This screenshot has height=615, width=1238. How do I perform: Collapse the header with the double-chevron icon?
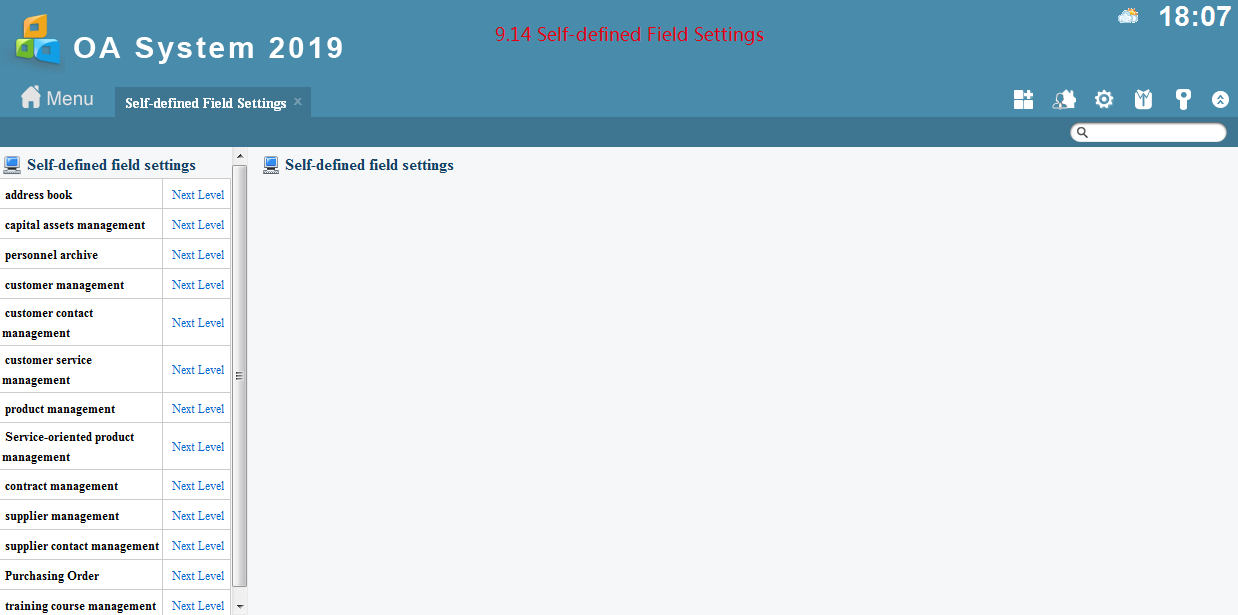[x=1220, y=99]
